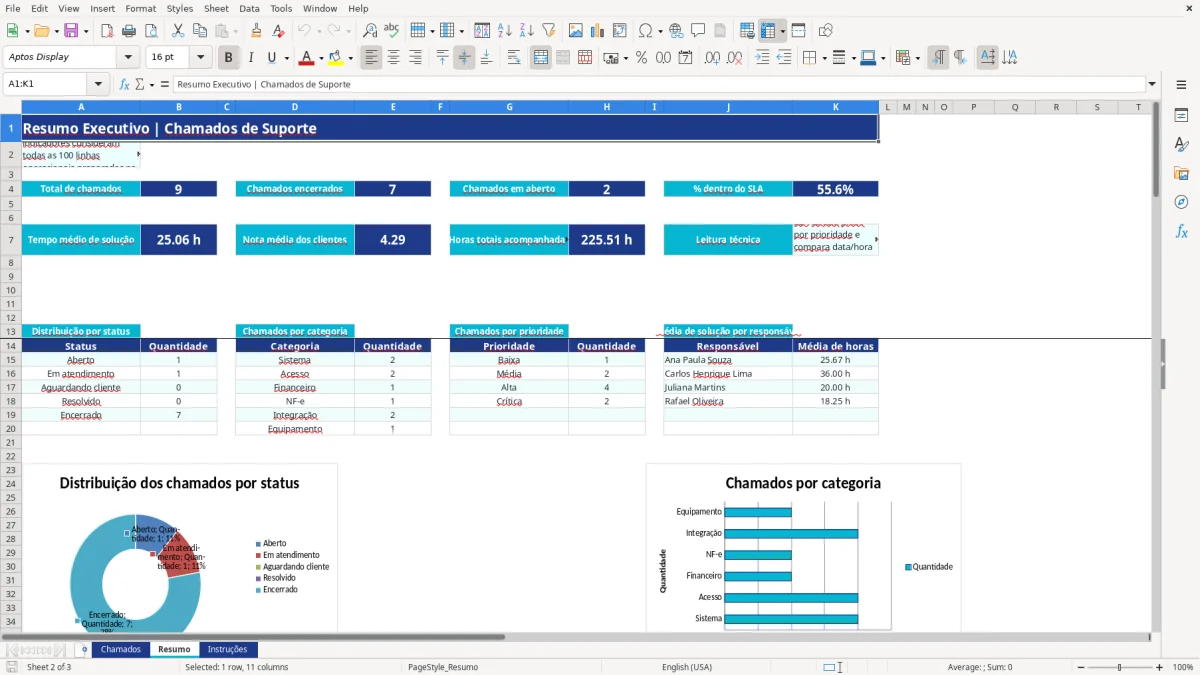Click the Sort Ascending icon
1200x675 pixels.
(504, 31)
